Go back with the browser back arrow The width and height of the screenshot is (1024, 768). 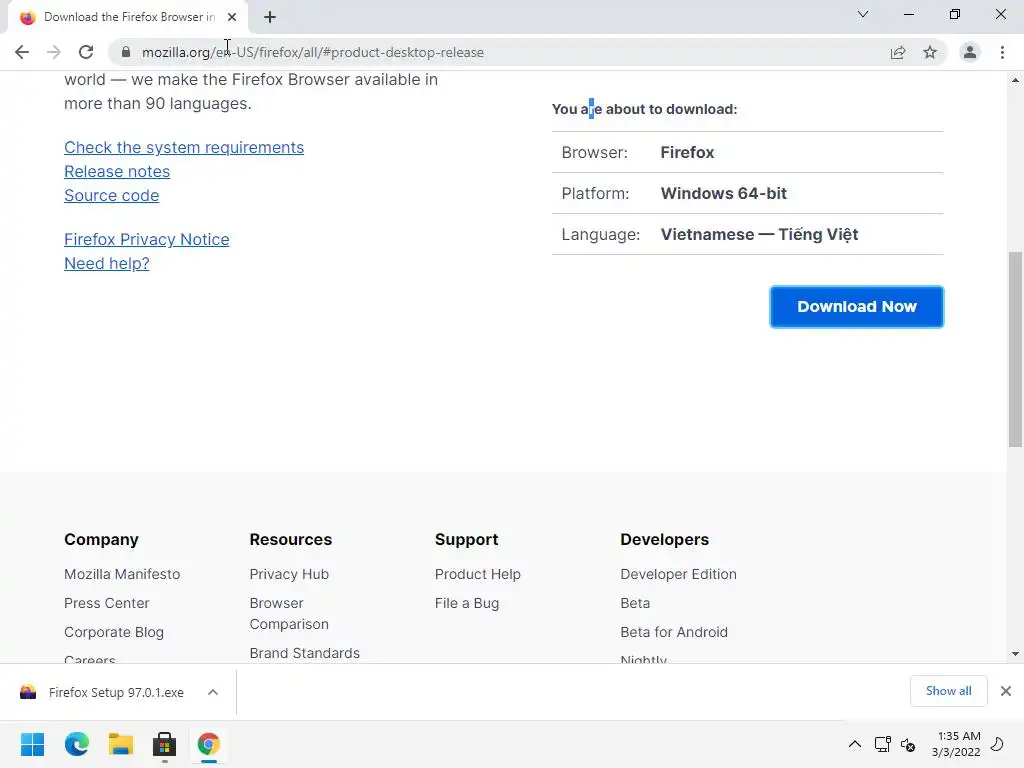click(x=22, y=52)
